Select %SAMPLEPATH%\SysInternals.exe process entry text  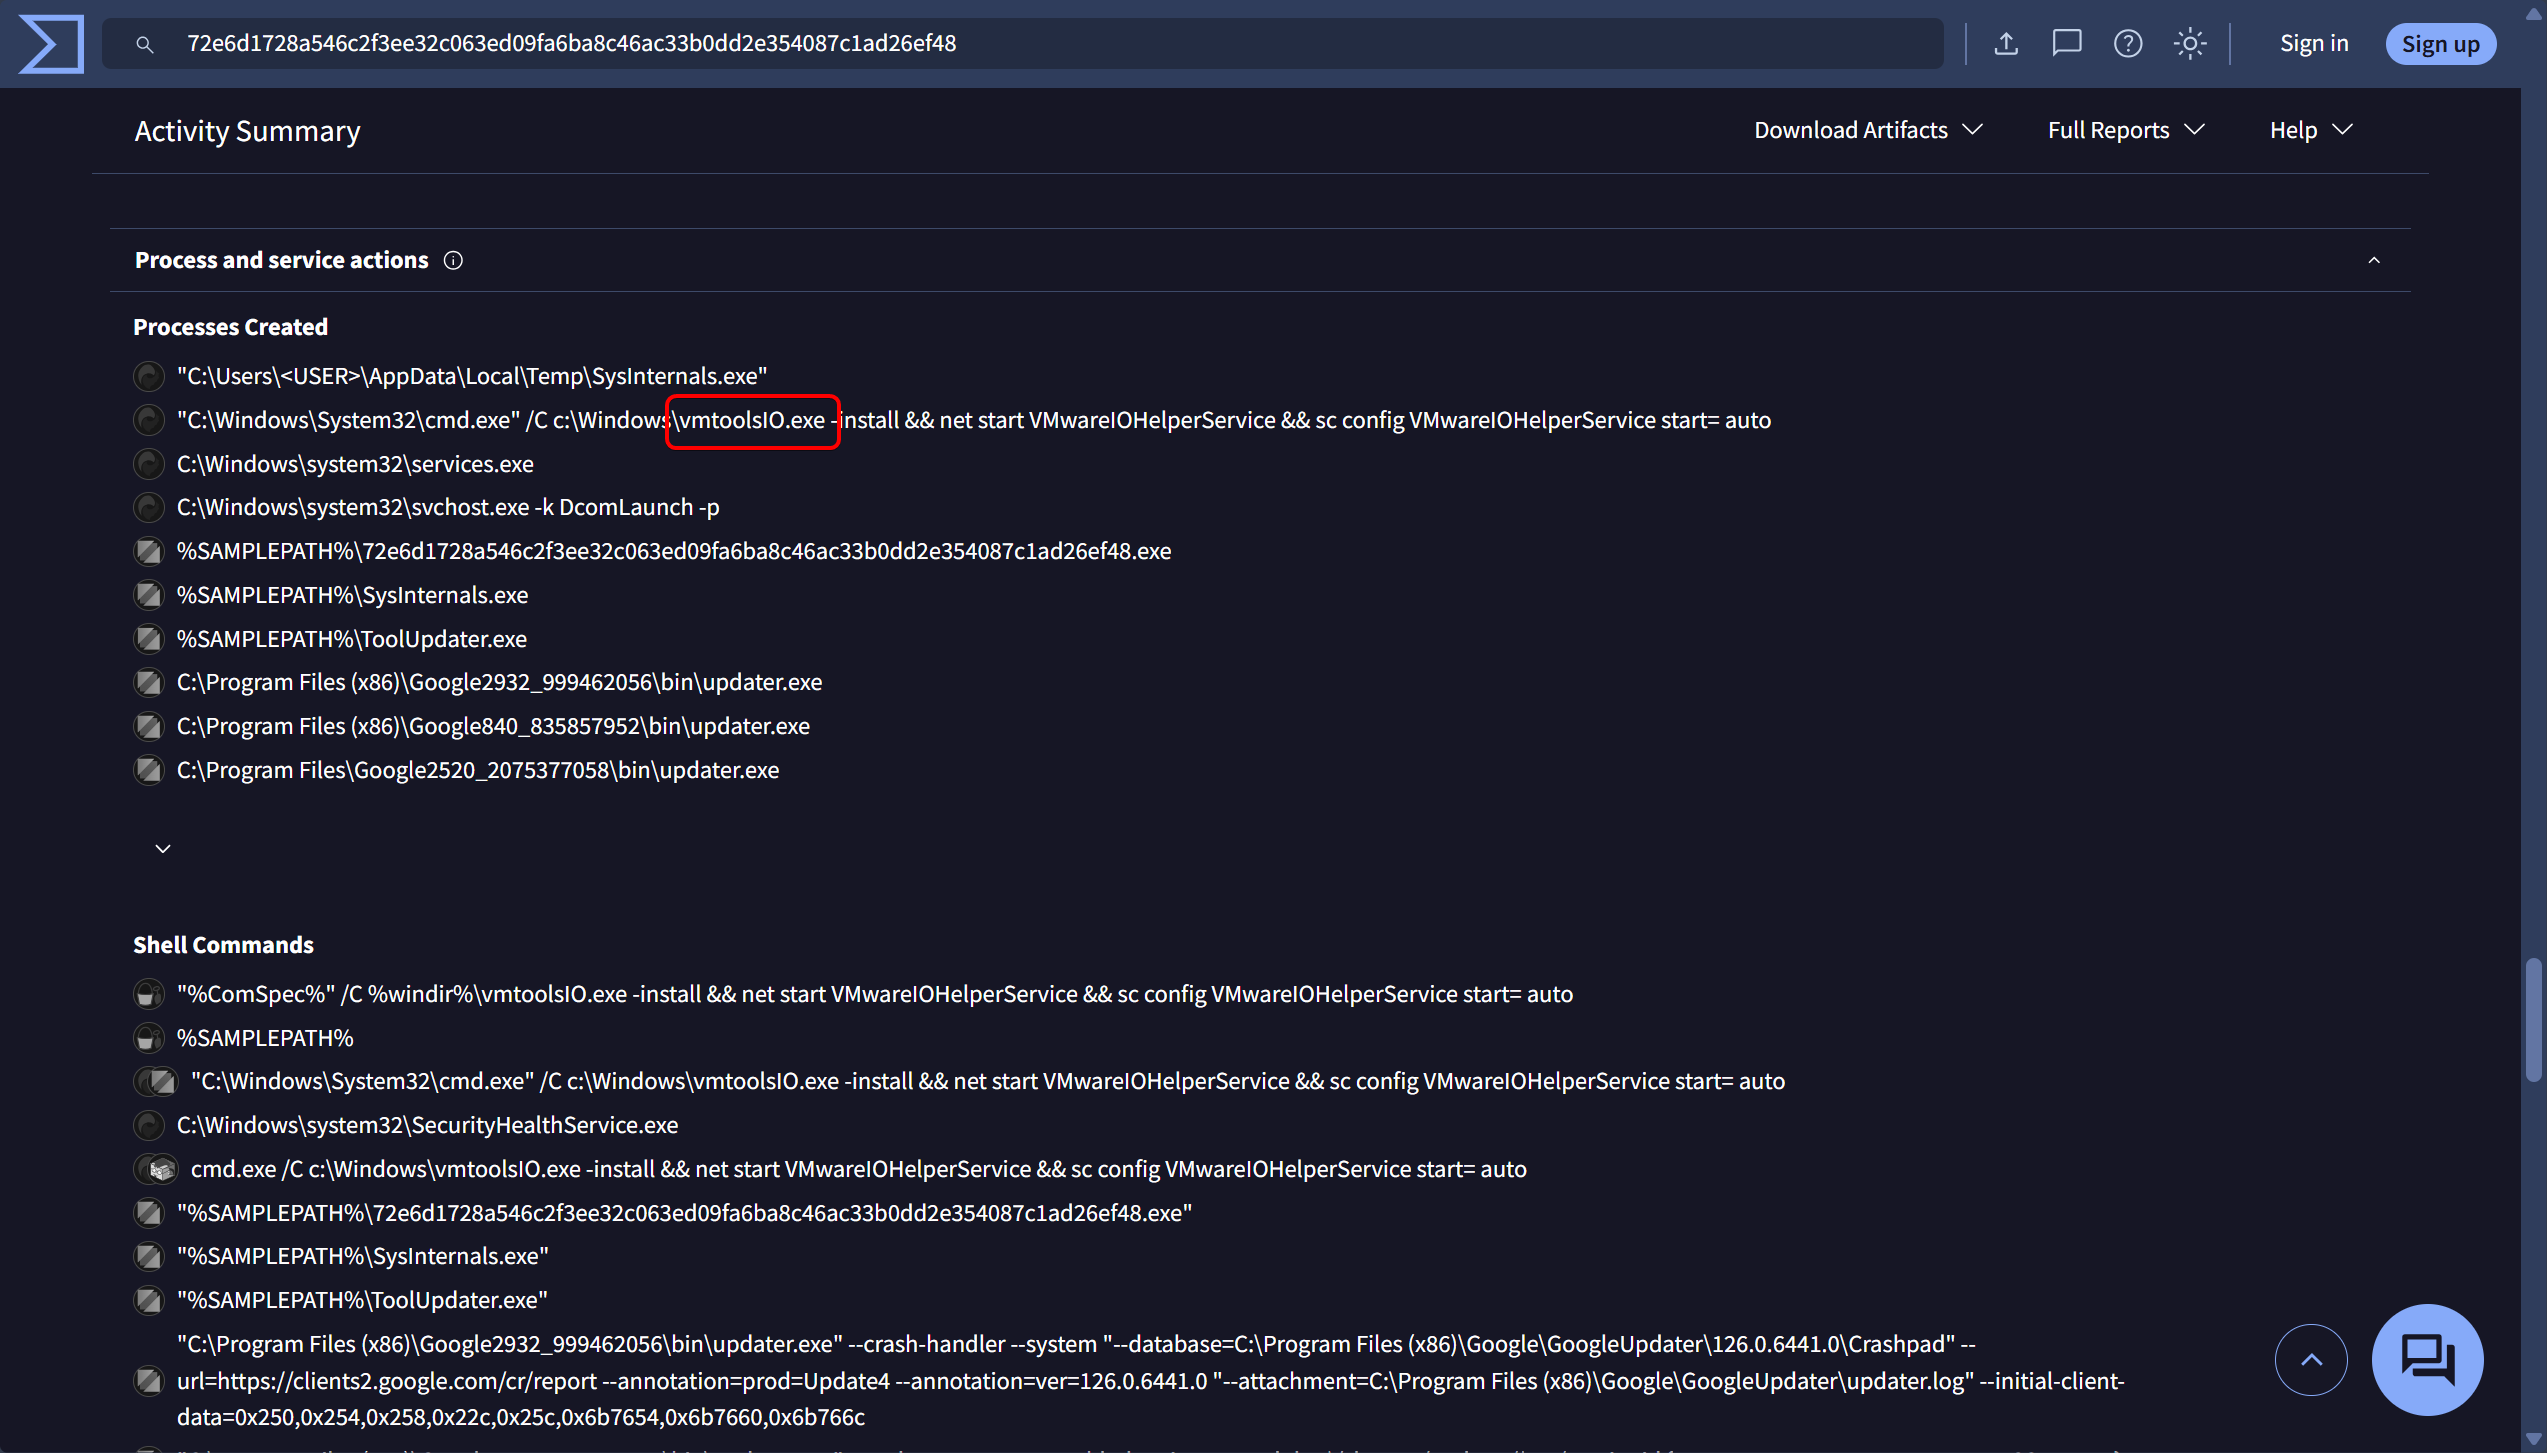(x=352, y=595)
